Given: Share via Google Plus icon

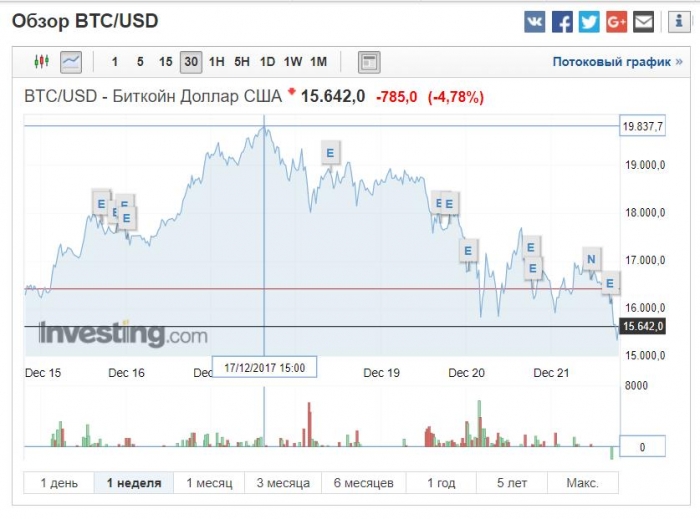Looking at the screenshot, I should pyautogui.click(x=616, y=21).
